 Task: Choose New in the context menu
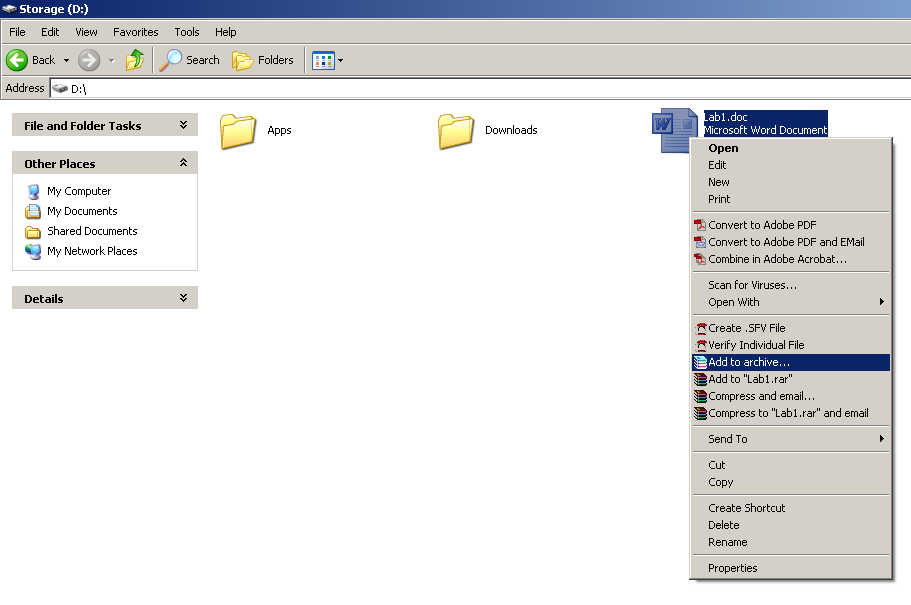[791, 182]
